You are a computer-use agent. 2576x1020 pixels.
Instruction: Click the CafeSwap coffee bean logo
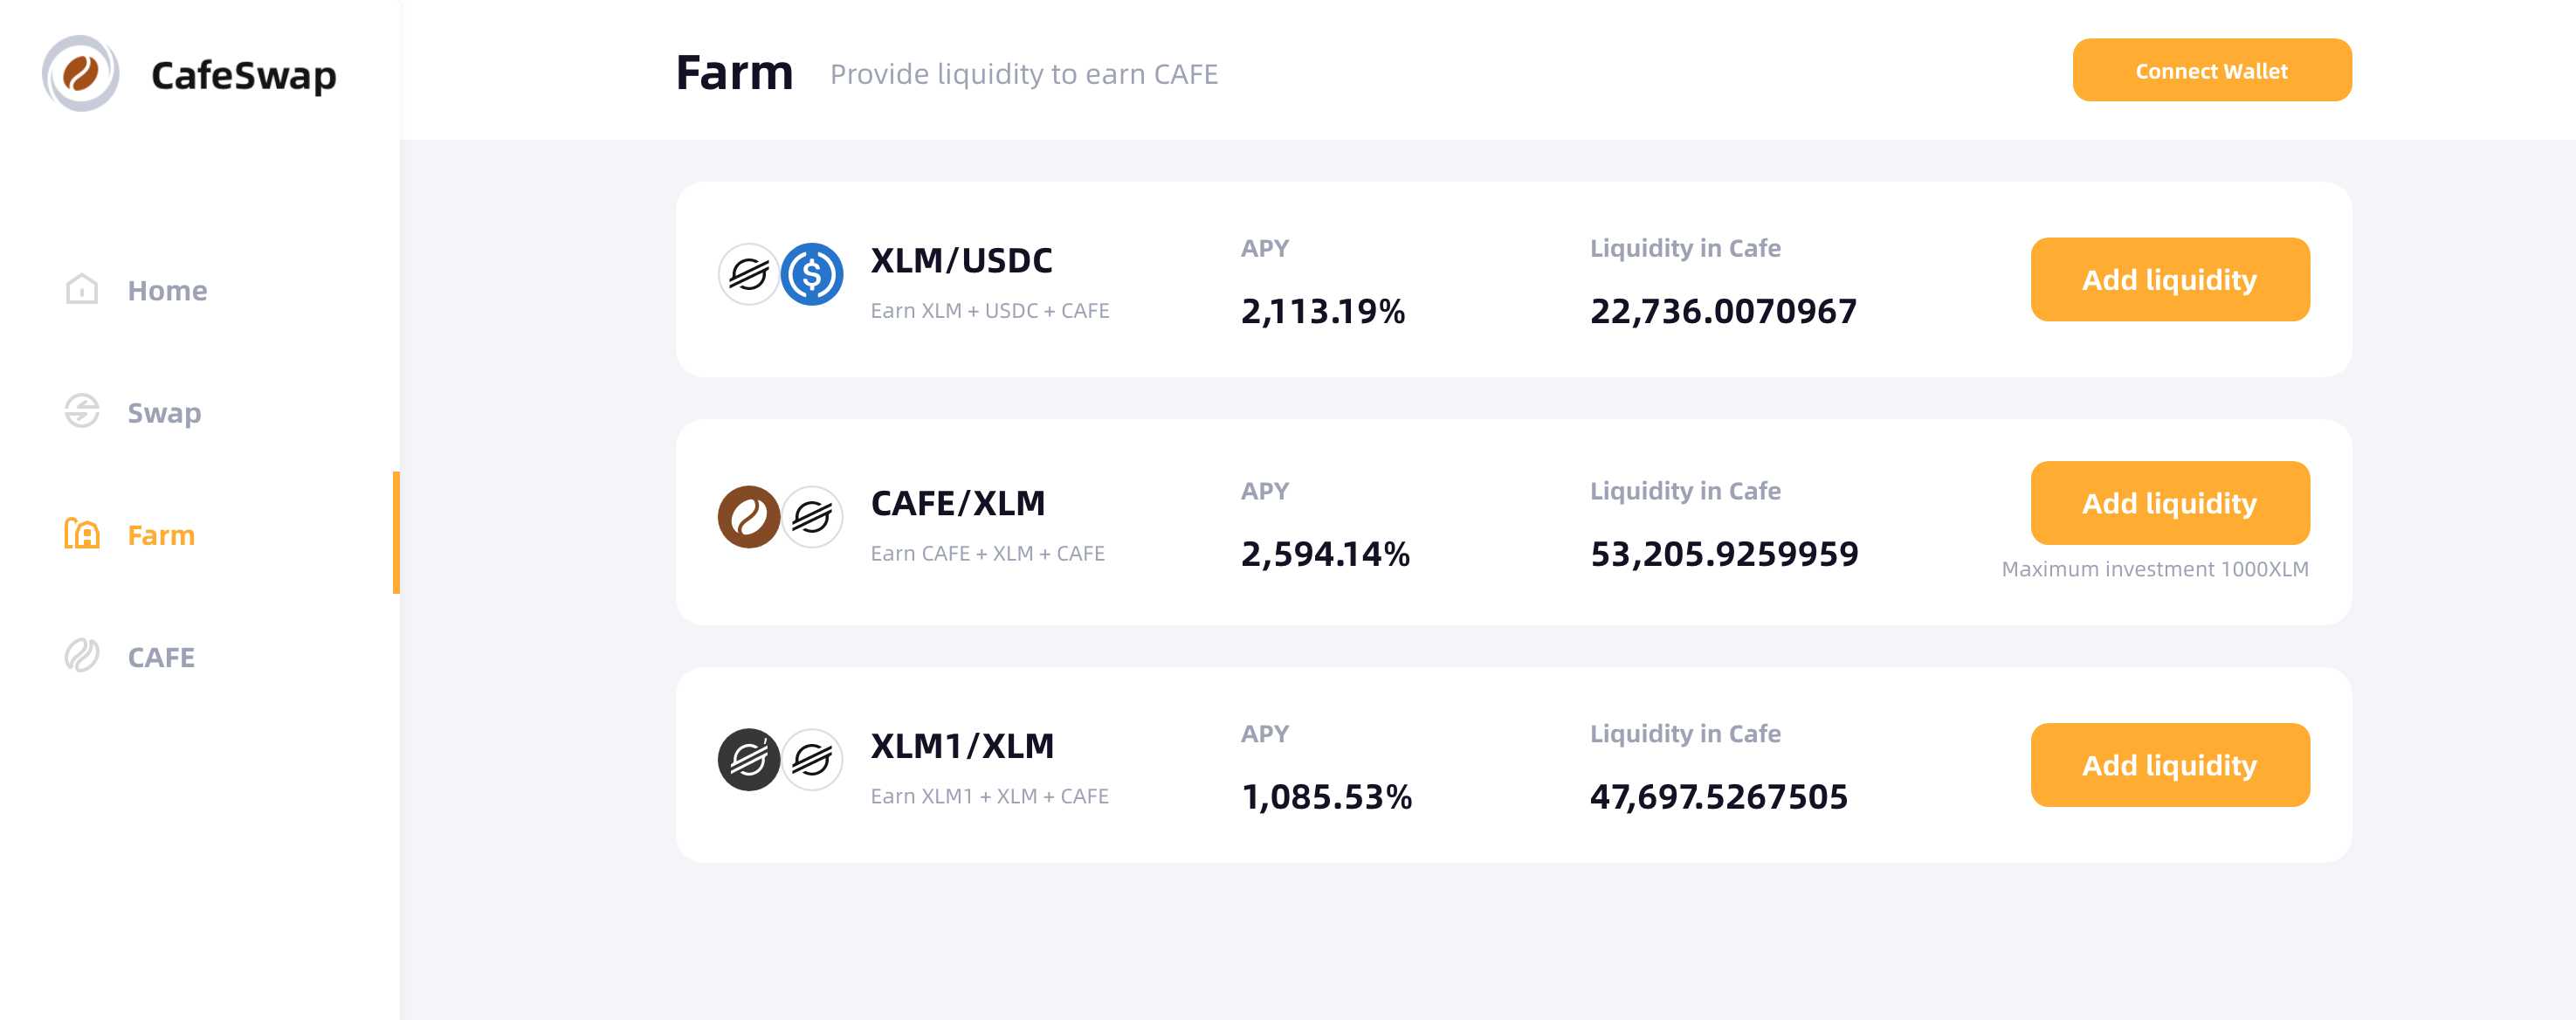[81, 74]
